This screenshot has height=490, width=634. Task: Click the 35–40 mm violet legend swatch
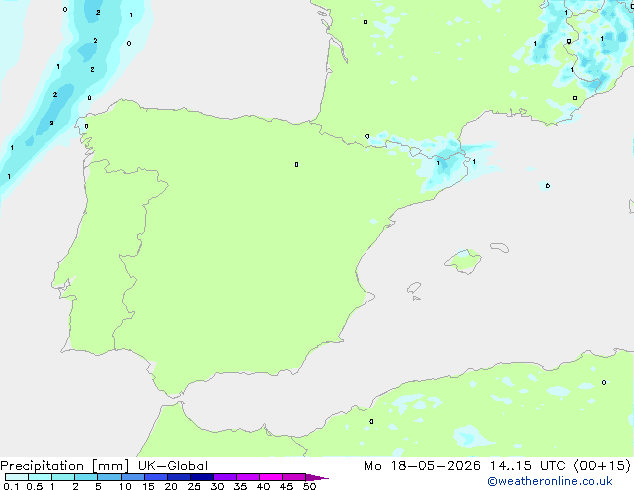point(248,477)
